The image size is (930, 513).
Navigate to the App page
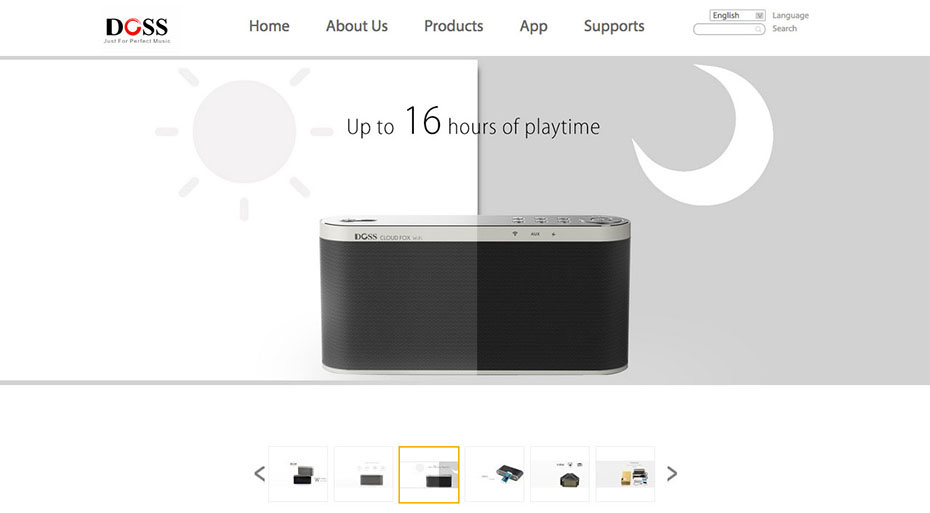(533, 27)
